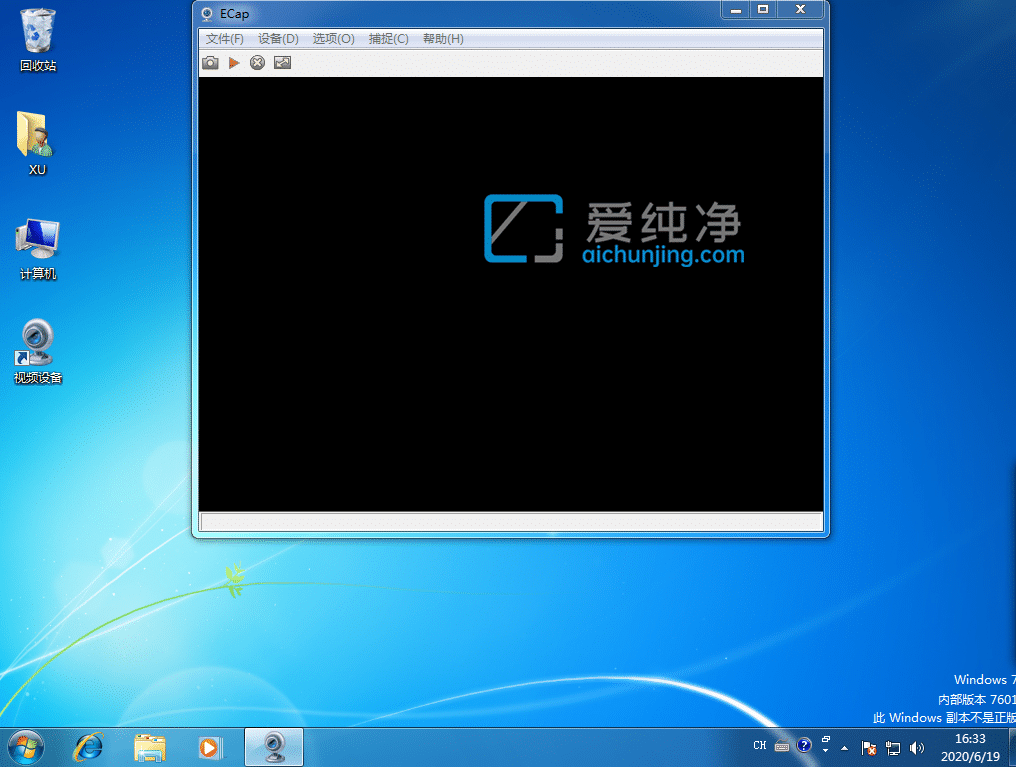Click the network tray icon

point(893,748)
